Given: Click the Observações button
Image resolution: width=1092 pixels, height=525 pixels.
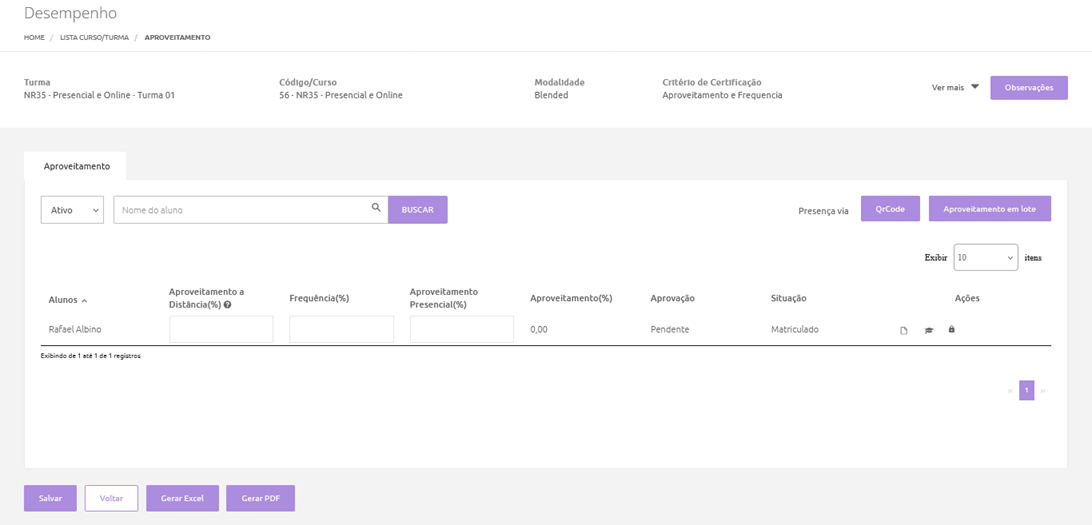Looking at the screenshot, I should (x=1028, y=87).
